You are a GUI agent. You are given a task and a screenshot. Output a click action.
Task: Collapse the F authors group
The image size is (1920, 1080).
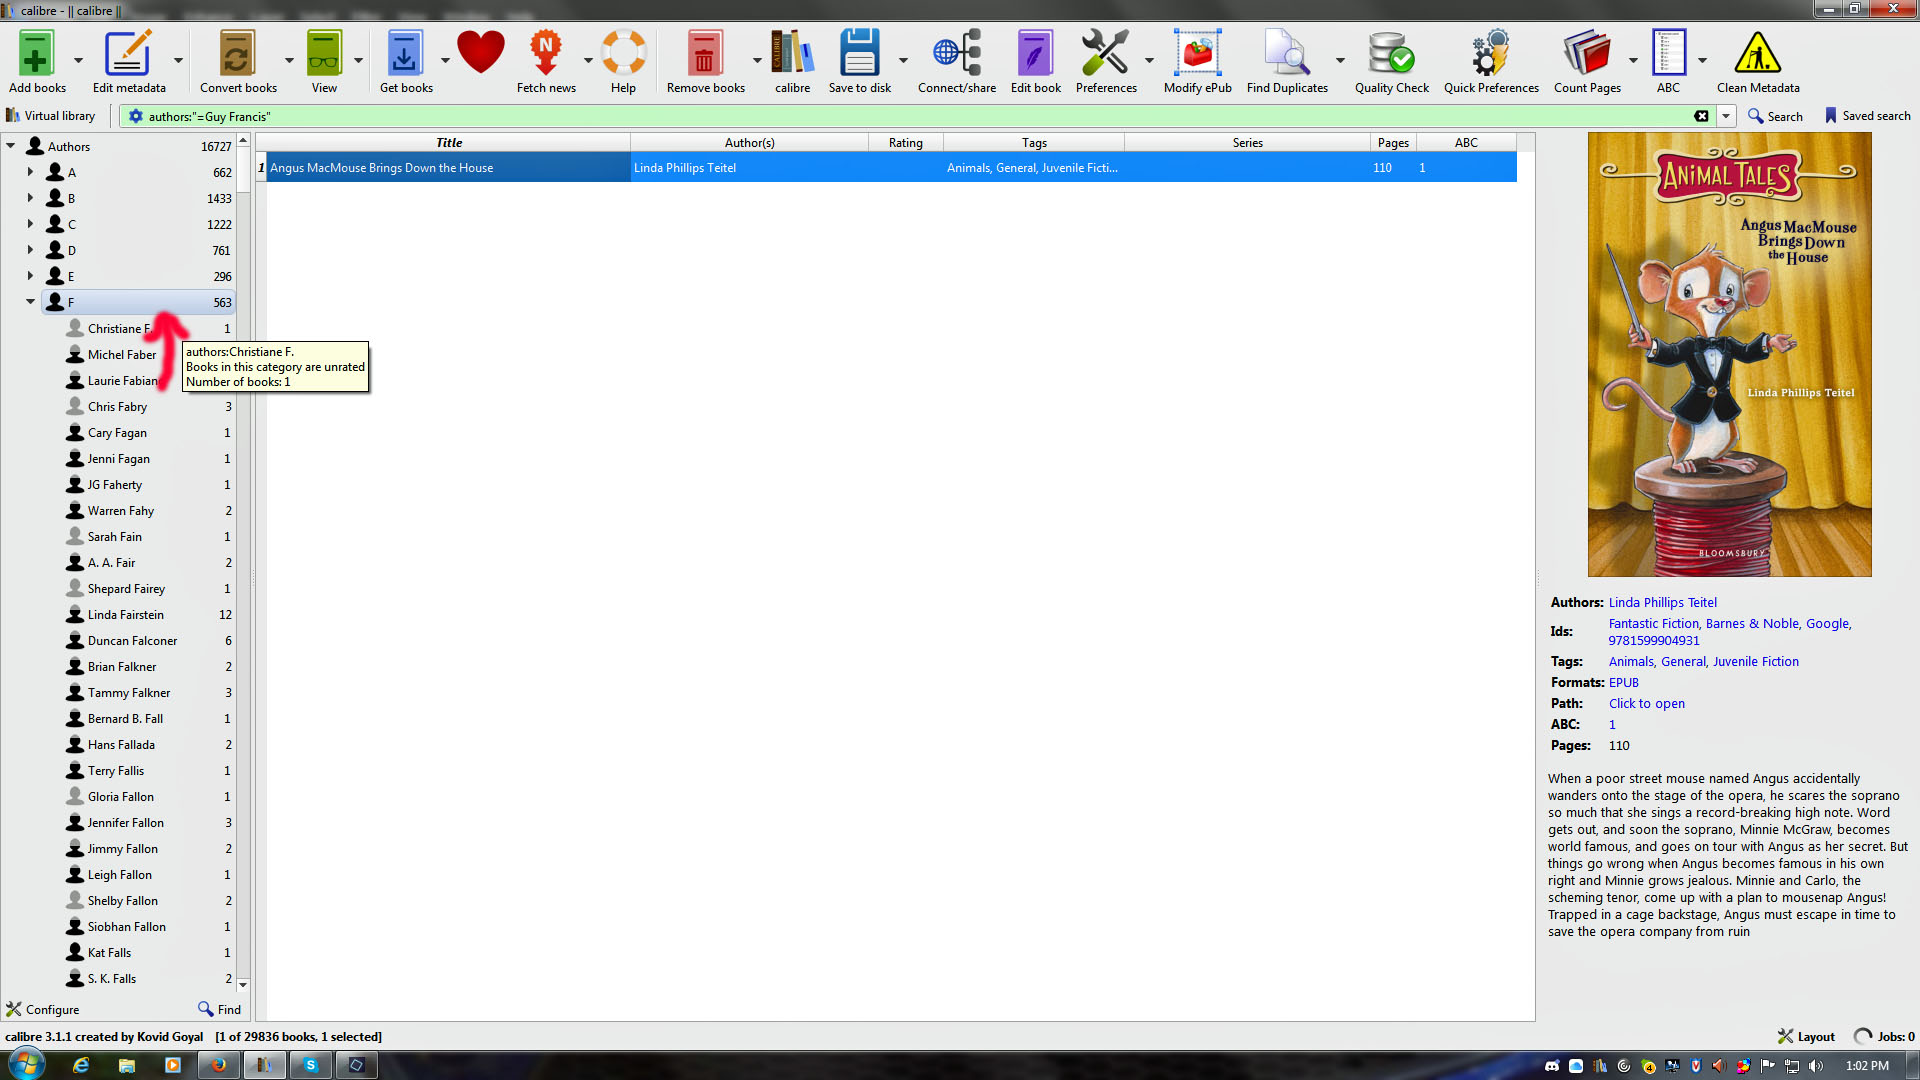pyautogui.click(x=30, y=302)
